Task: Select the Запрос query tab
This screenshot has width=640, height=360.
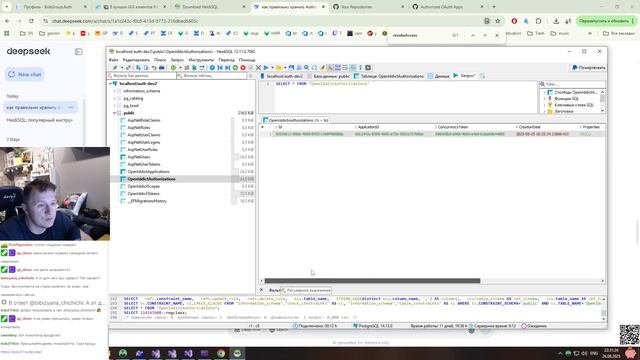Action: tap(464, 76)
